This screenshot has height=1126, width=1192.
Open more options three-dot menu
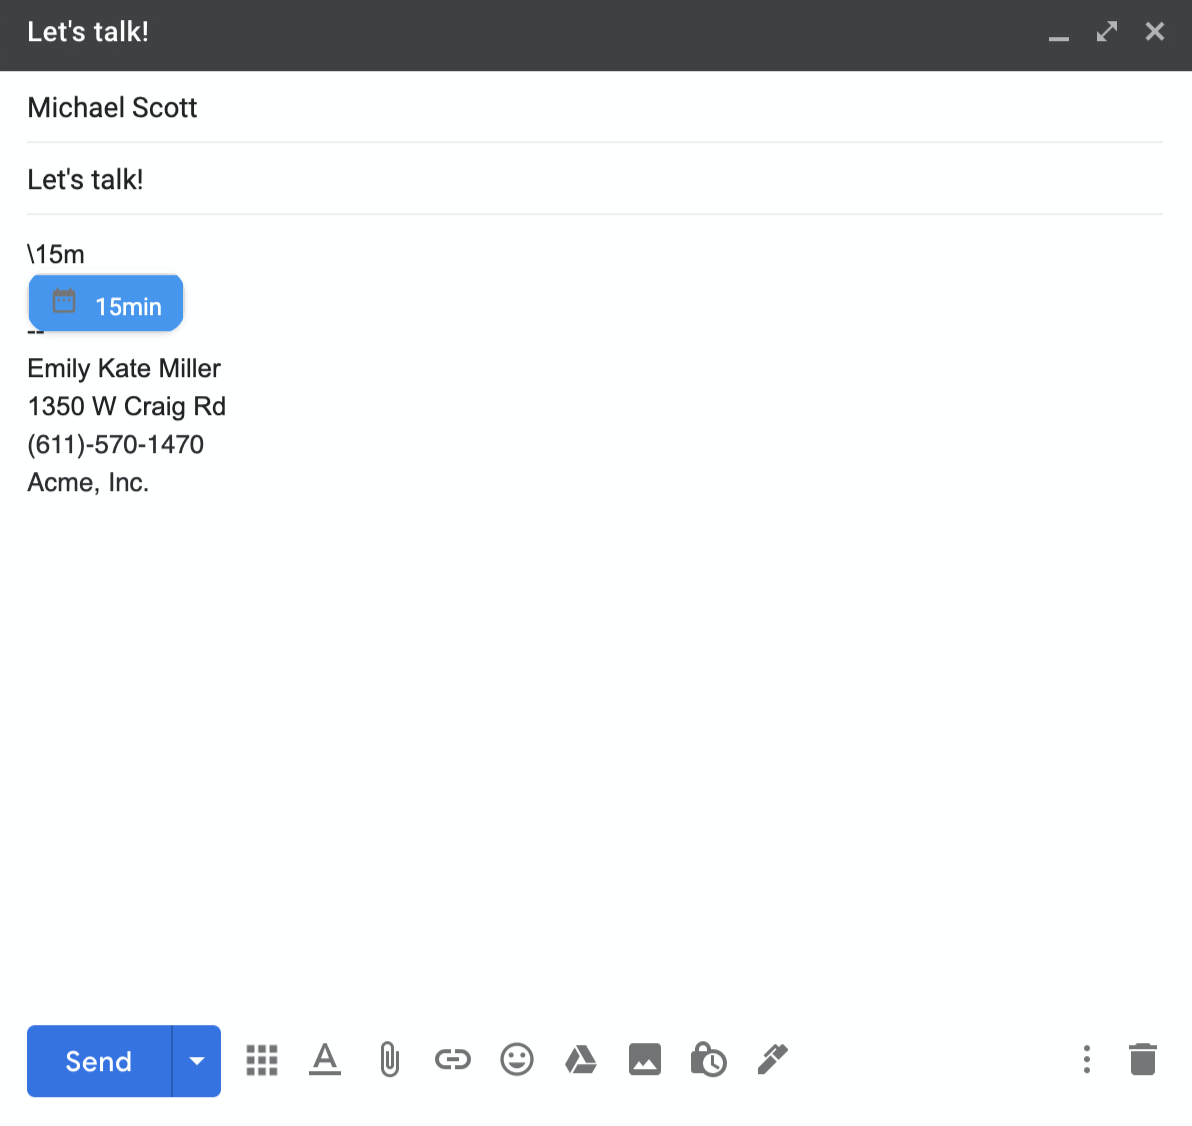click(1087, 1059)
